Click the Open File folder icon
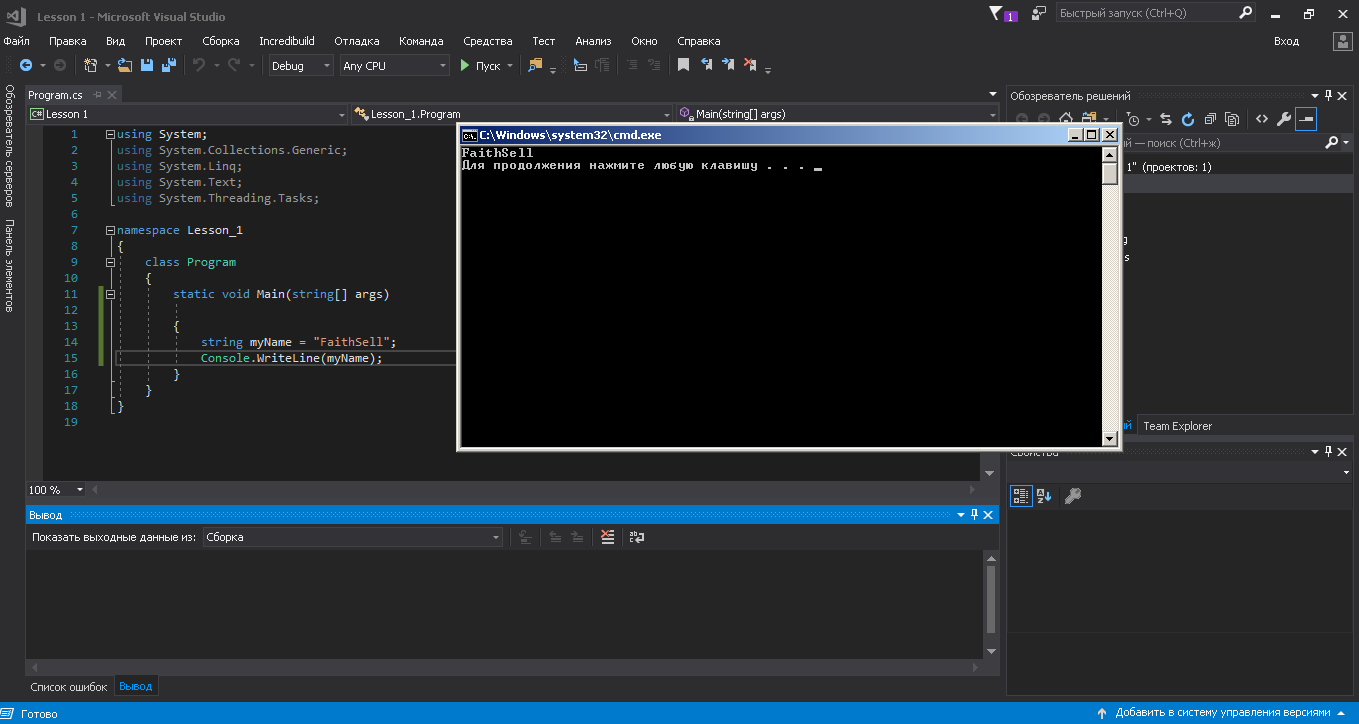Viewport: 1359px width, 724px height. pos(125,65)
